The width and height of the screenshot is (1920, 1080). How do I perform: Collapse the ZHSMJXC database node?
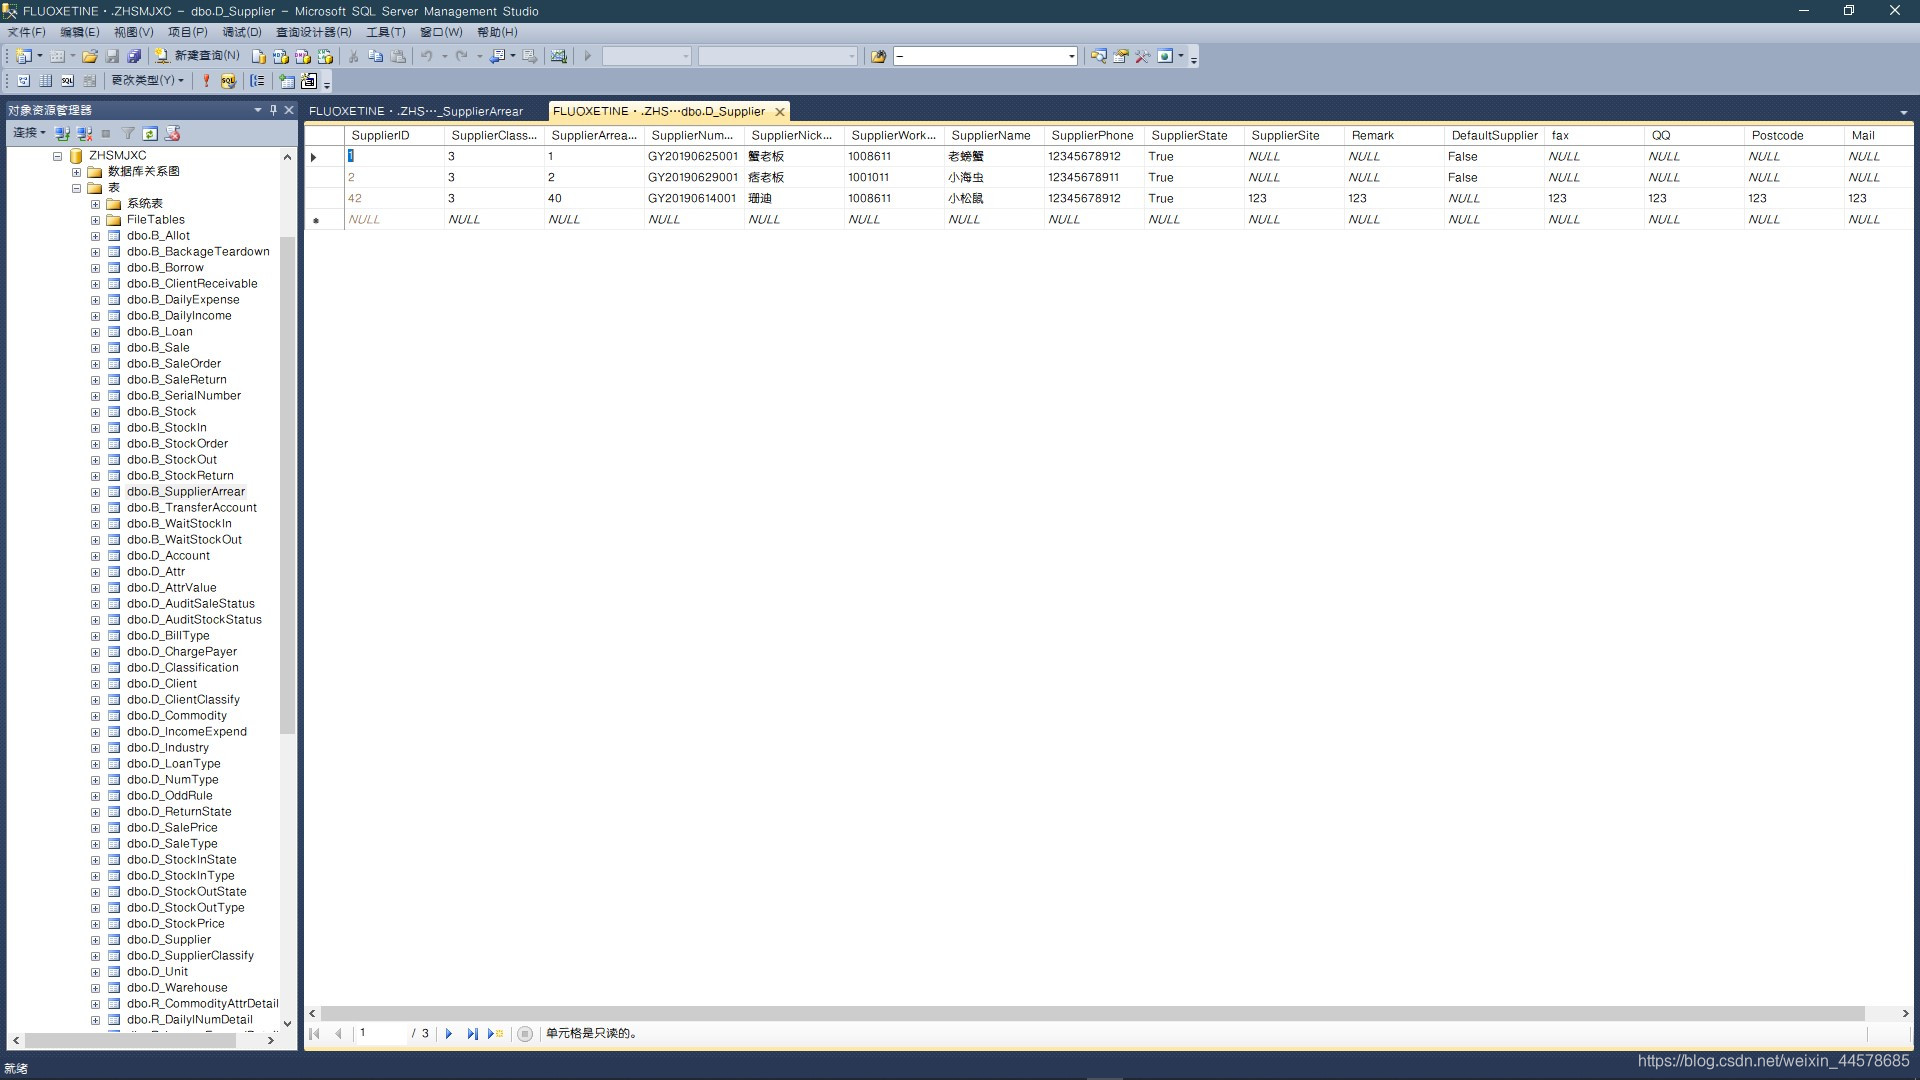57,156
